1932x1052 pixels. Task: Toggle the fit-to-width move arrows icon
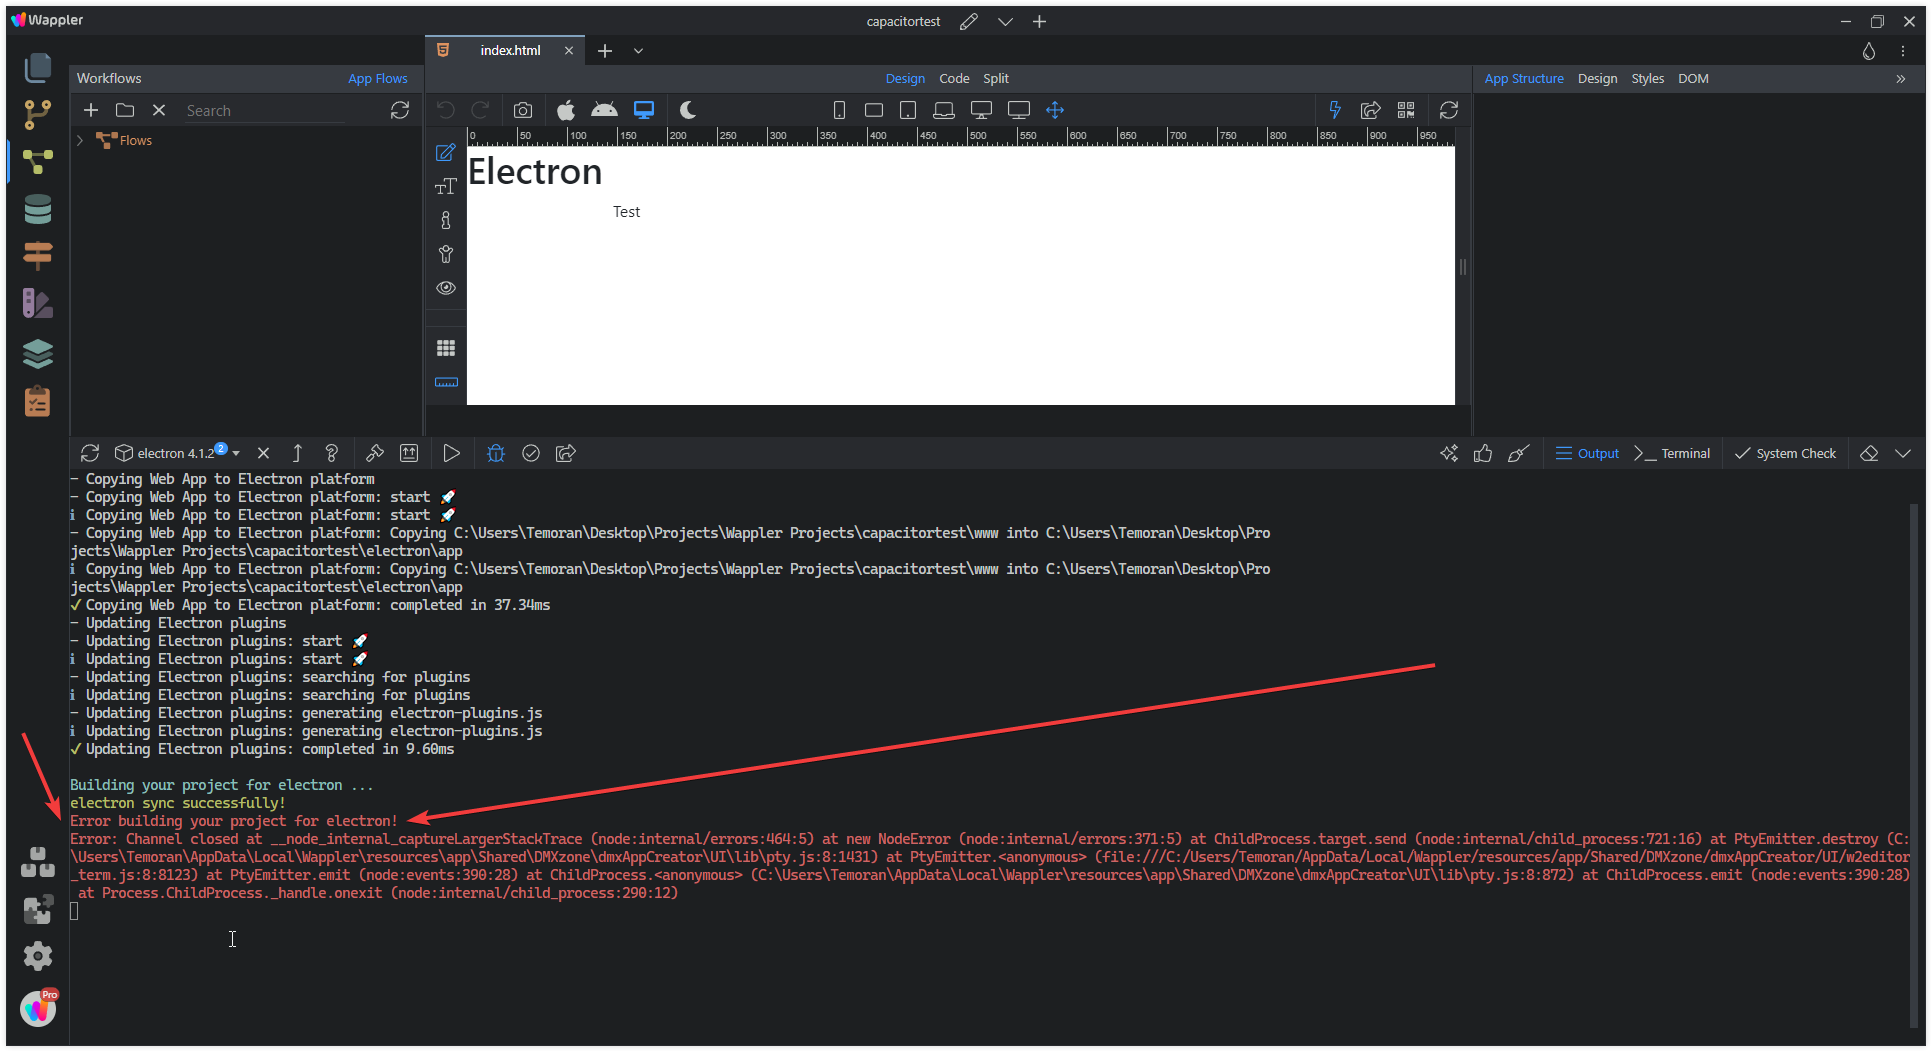pyautogui.click(x=1055, y=110)
